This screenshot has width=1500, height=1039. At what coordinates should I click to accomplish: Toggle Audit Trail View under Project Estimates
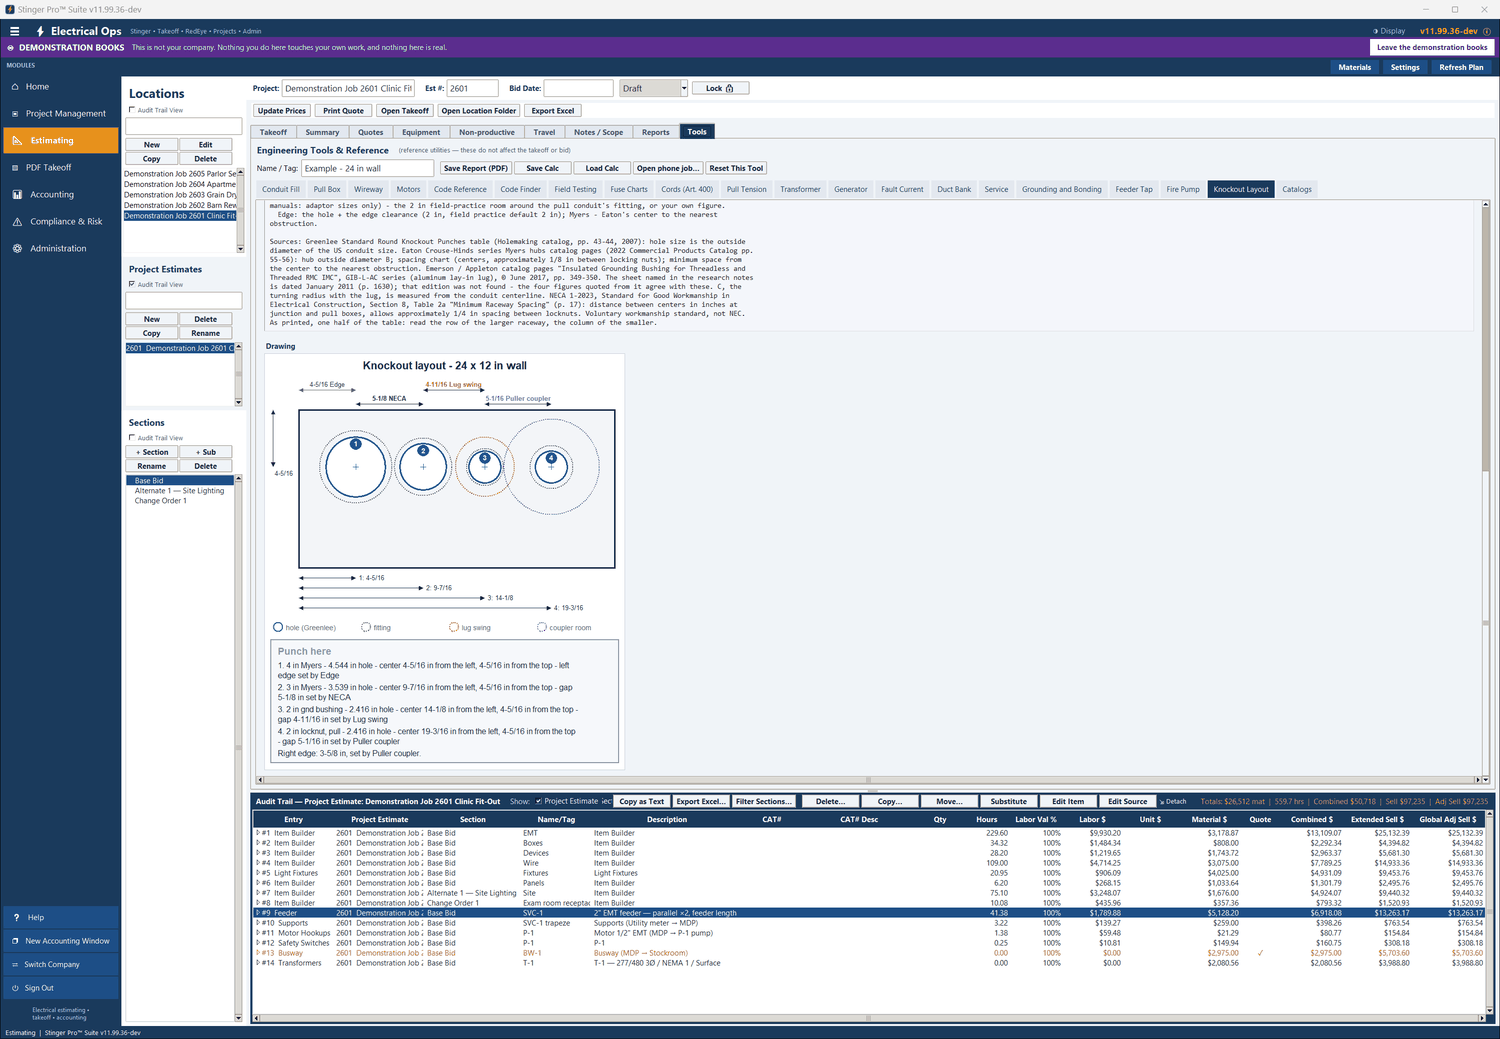132,284
